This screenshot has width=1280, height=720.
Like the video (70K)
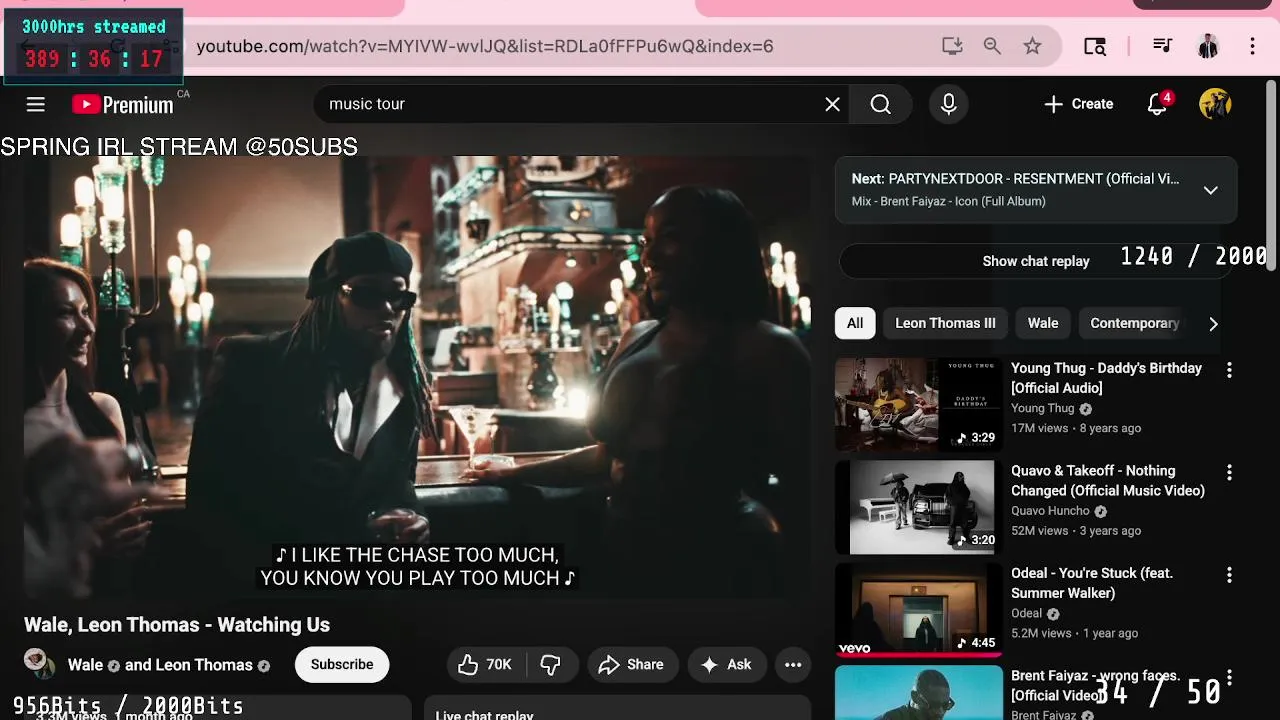tap(486, 665)
